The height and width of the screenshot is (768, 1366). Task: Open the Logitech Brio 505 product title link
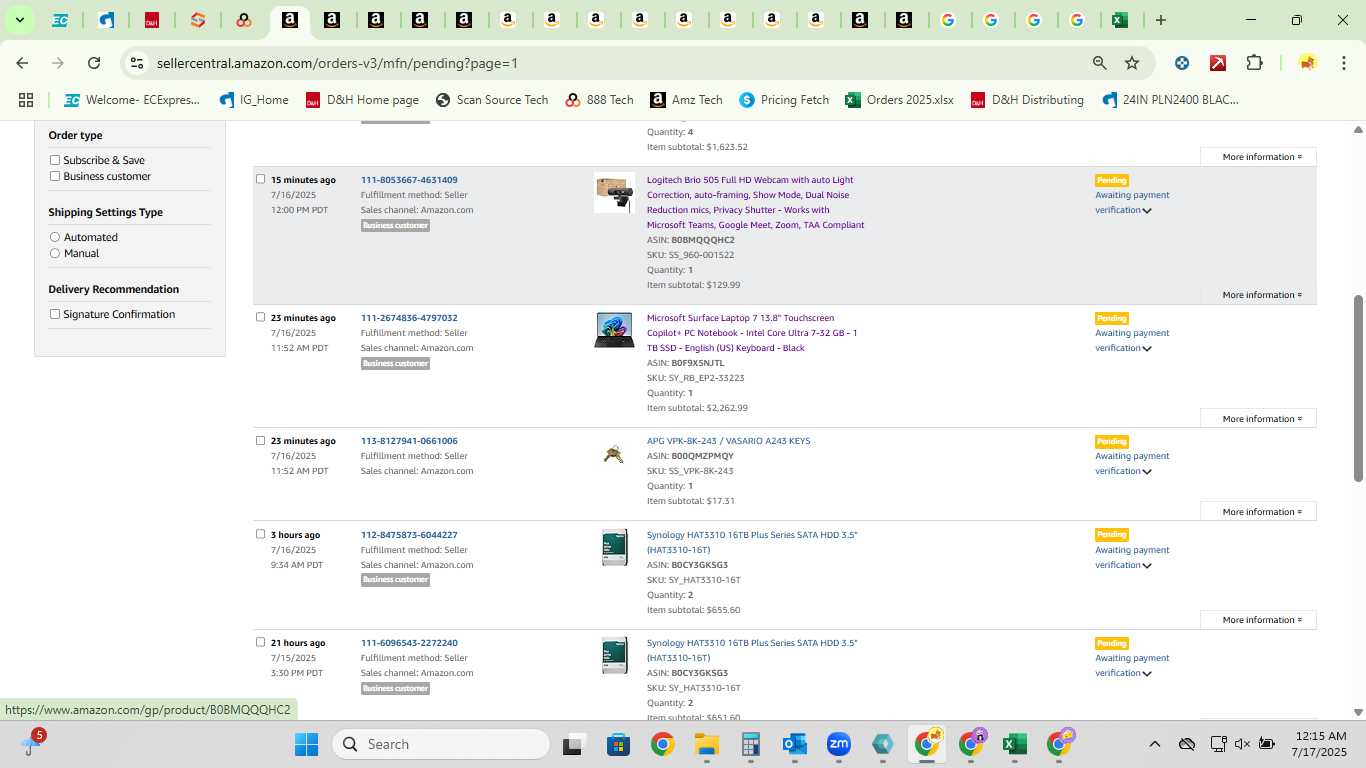(755, 202)
